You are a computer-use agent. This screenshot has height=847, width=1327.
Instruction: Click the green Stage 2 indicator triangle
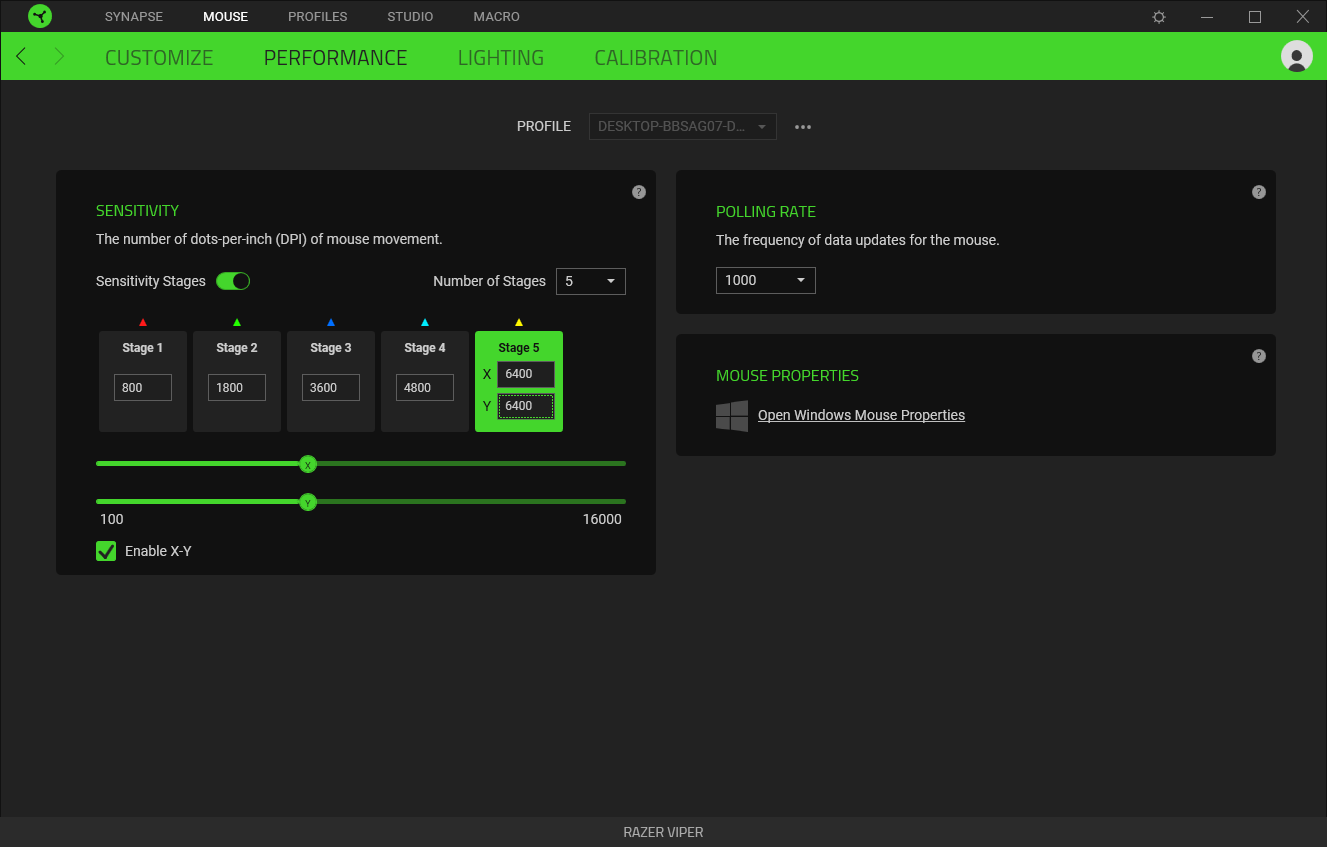pyautogui.click(x=237, y=322)
